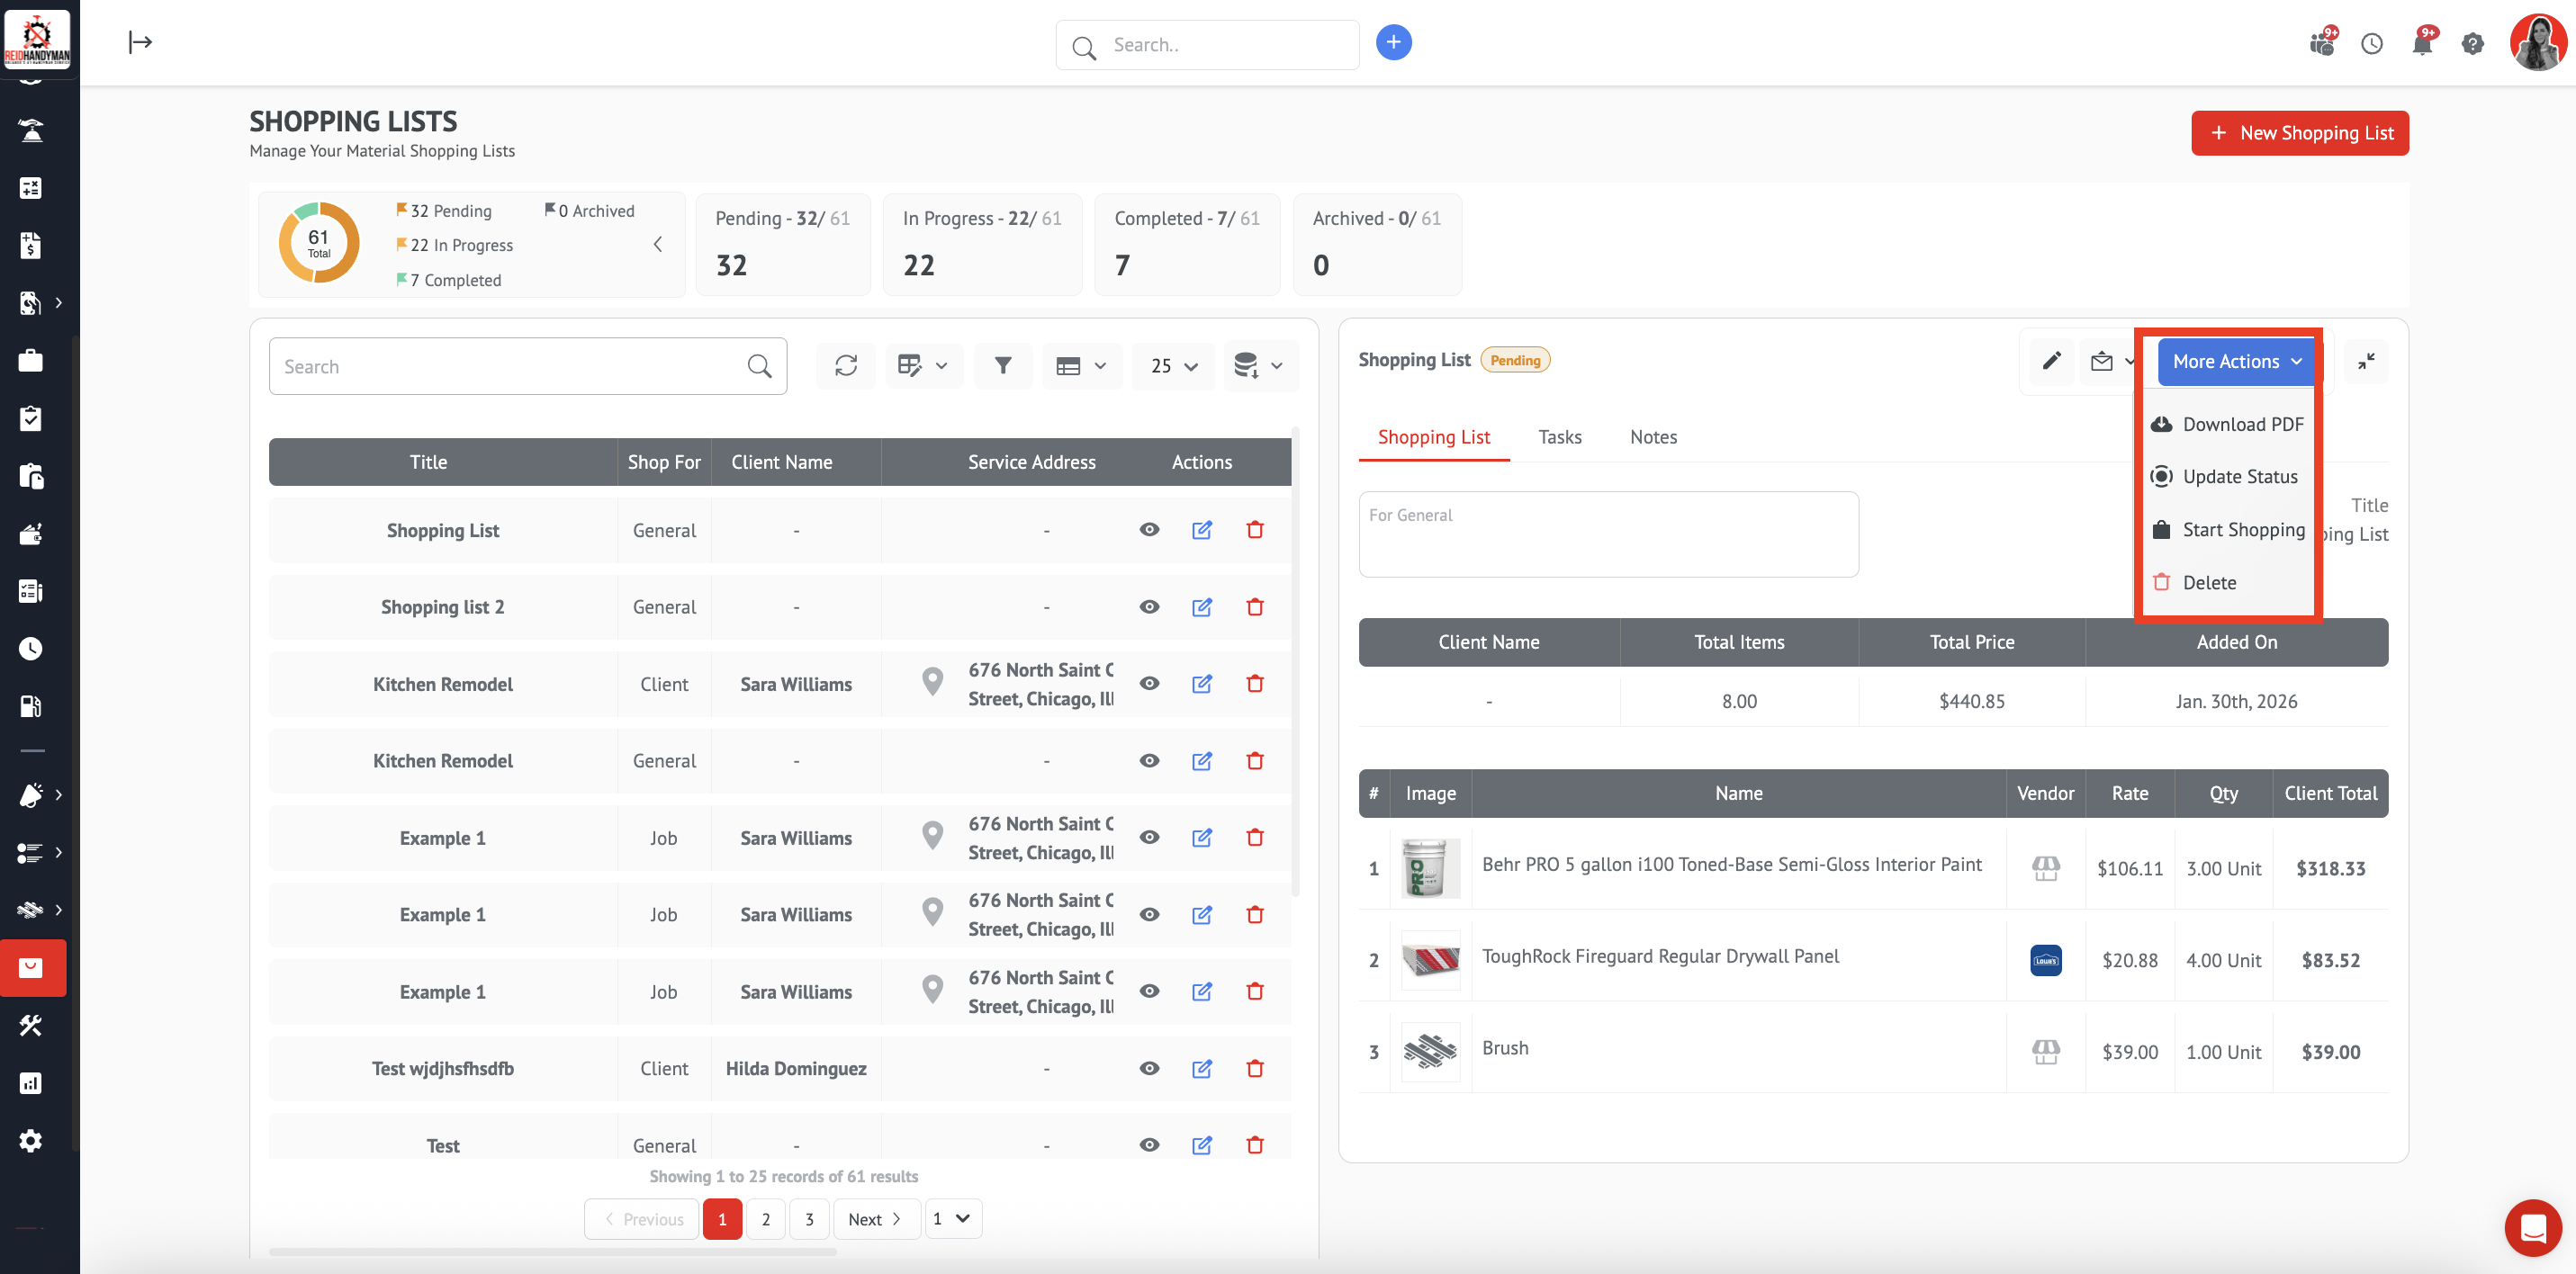The height and width of the screenshot is (1274, 2576).
Task: Click eye icon for Shopping List row
Action: point(1149,530)
